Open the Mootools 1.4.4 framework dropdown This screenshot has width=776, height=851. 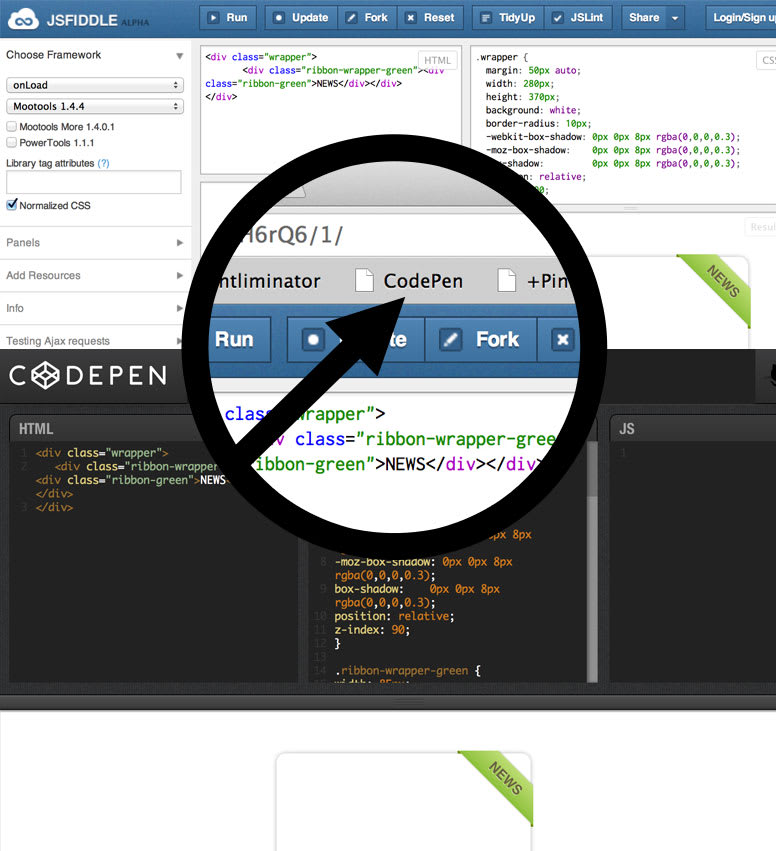(x=95, y=106)
